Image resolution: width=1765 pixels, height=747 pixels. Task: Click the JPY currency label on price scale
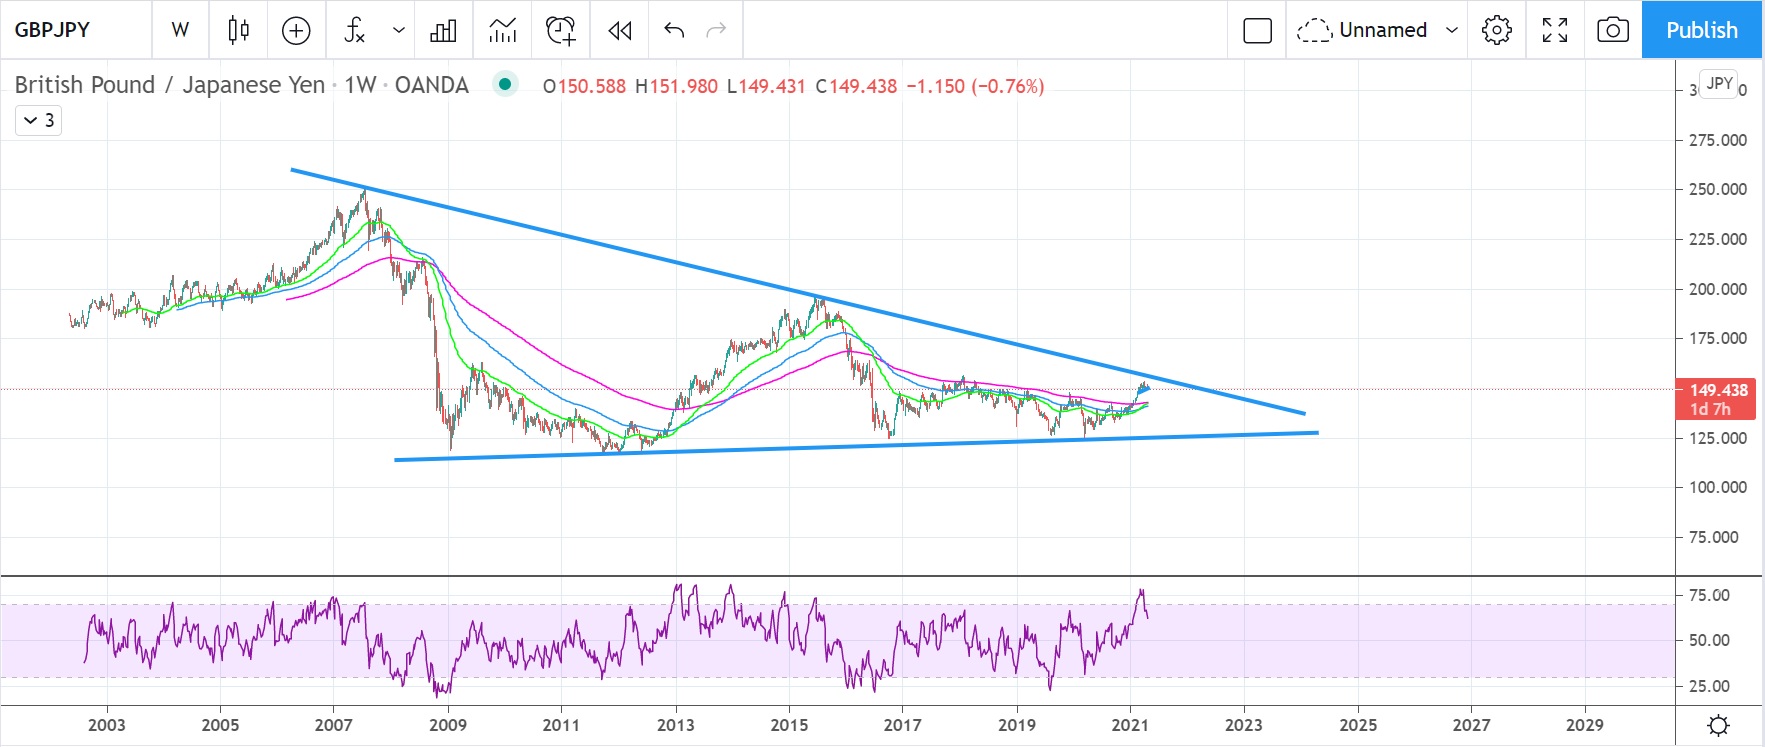1719,83
